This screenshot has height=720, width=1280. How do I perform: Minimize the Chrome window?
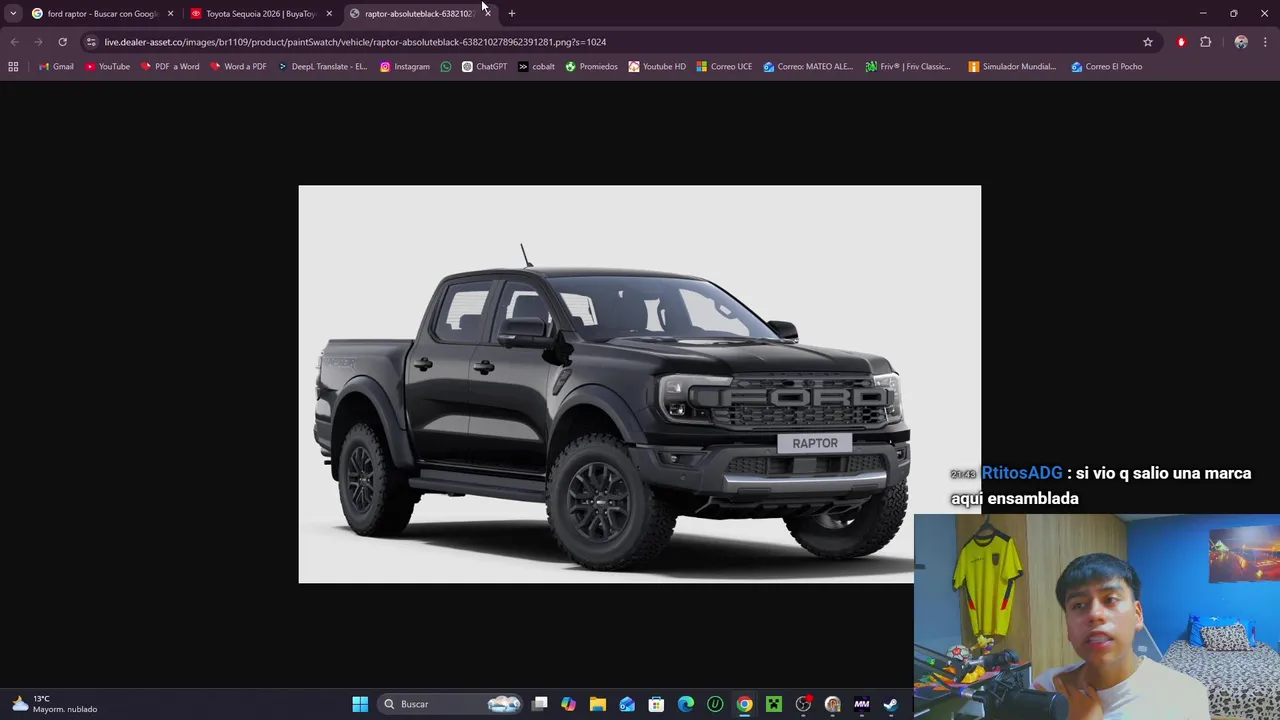click(1203, 14)
